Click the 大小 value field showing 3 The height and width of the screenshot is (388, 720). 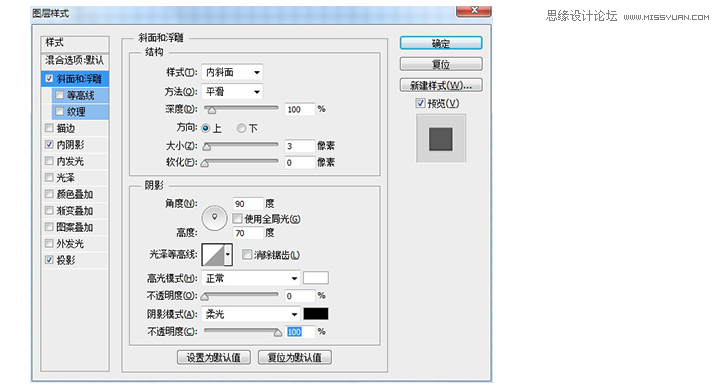[x=300, y=146]
